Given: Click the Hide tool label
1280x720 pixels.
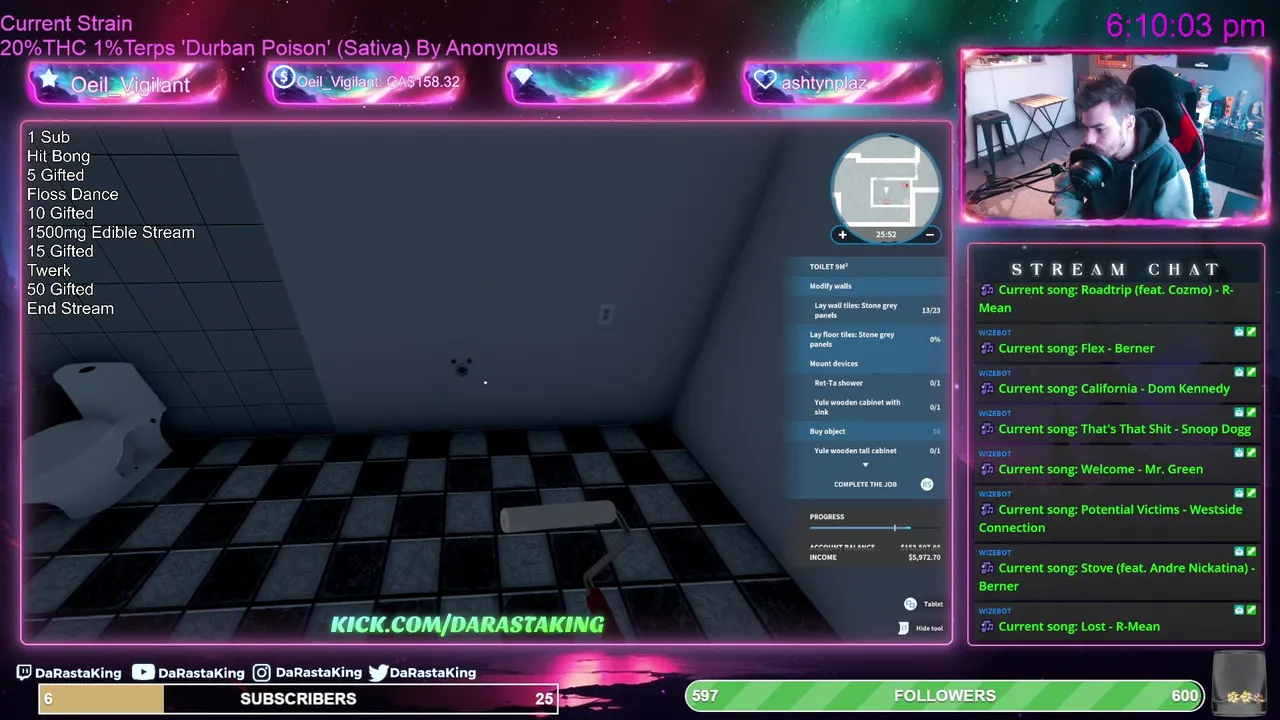Looking at the screenshot, I should (x=930, y=628).
